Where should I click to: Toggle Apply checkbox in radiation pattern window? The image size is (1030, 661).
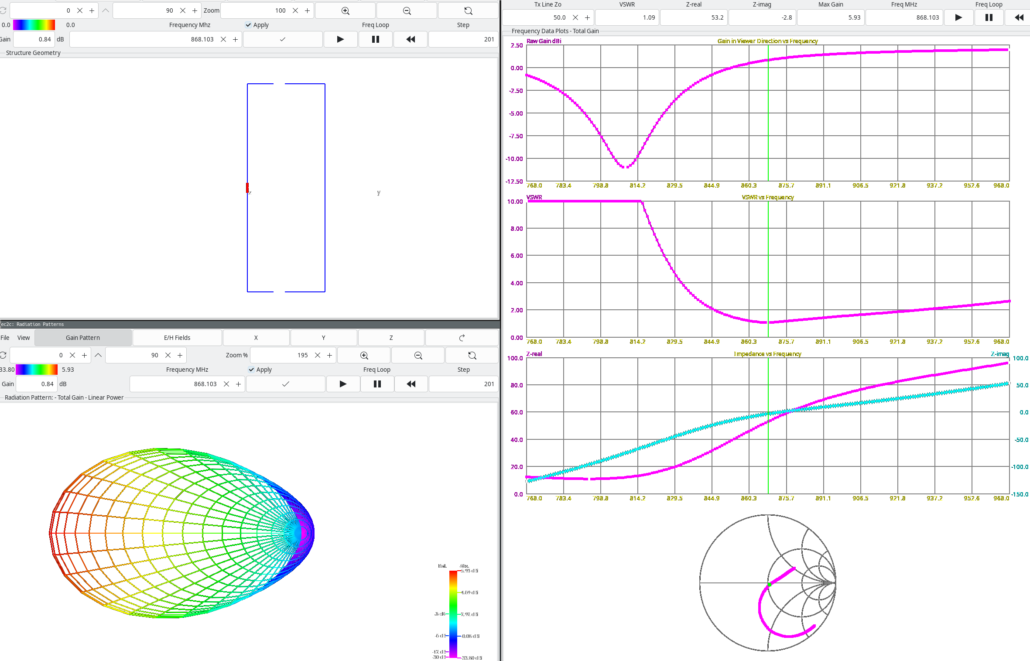(260, 369)
